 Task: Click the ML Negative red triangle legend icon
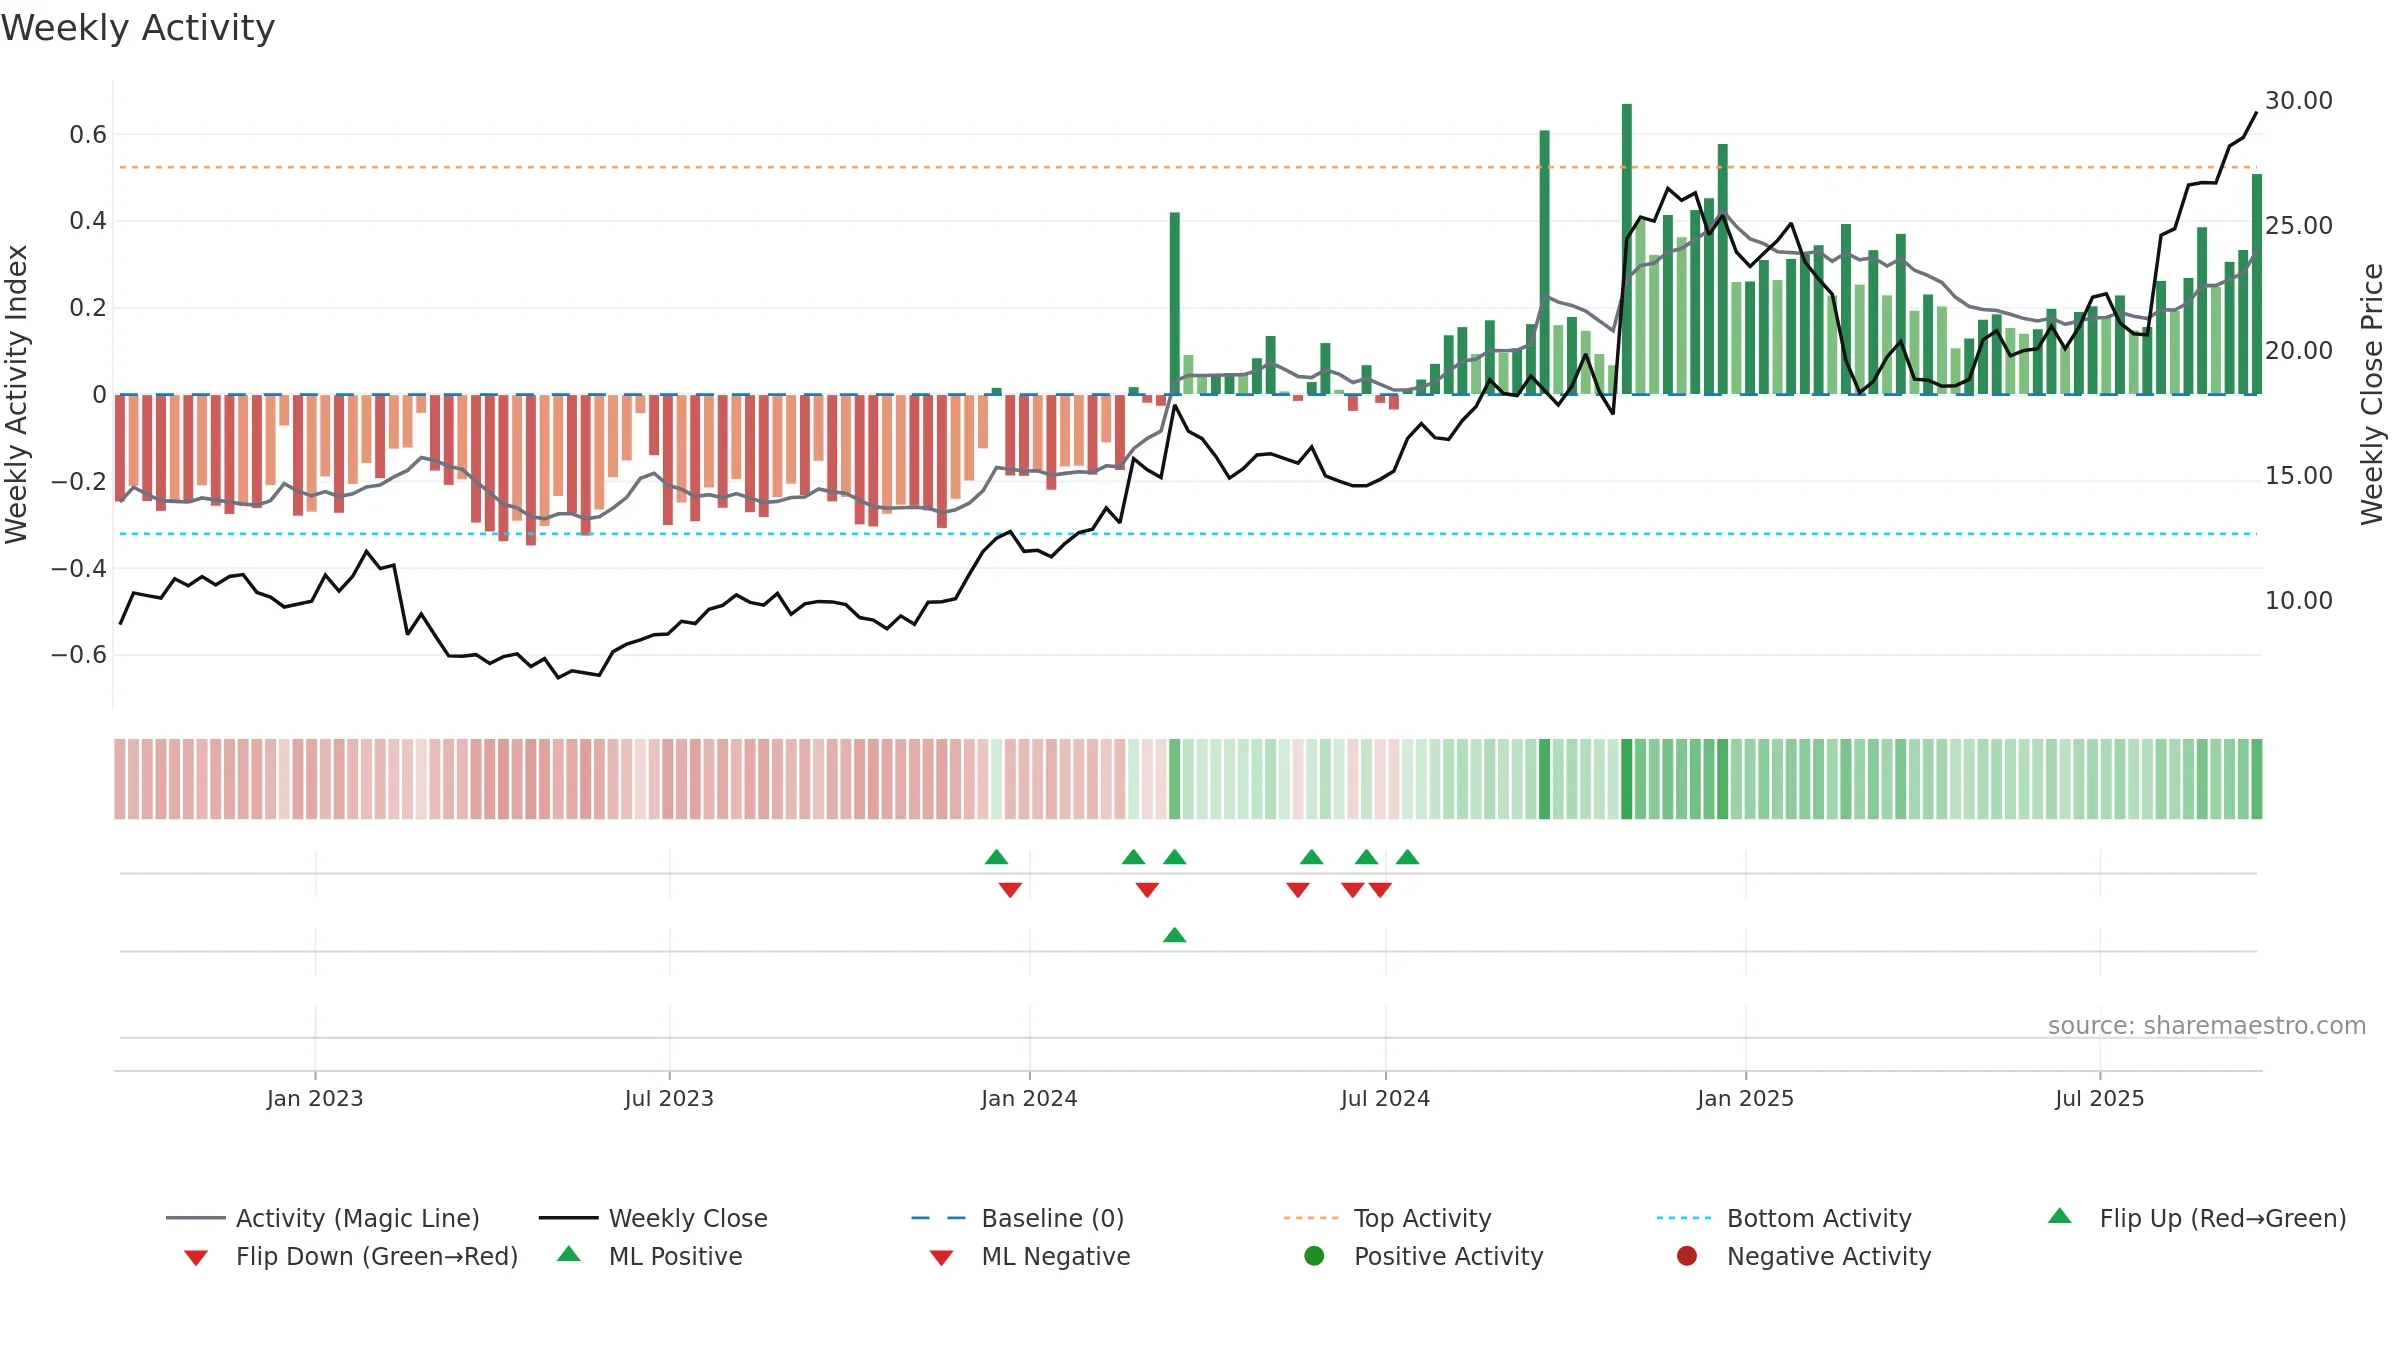tap(941, 1258)
